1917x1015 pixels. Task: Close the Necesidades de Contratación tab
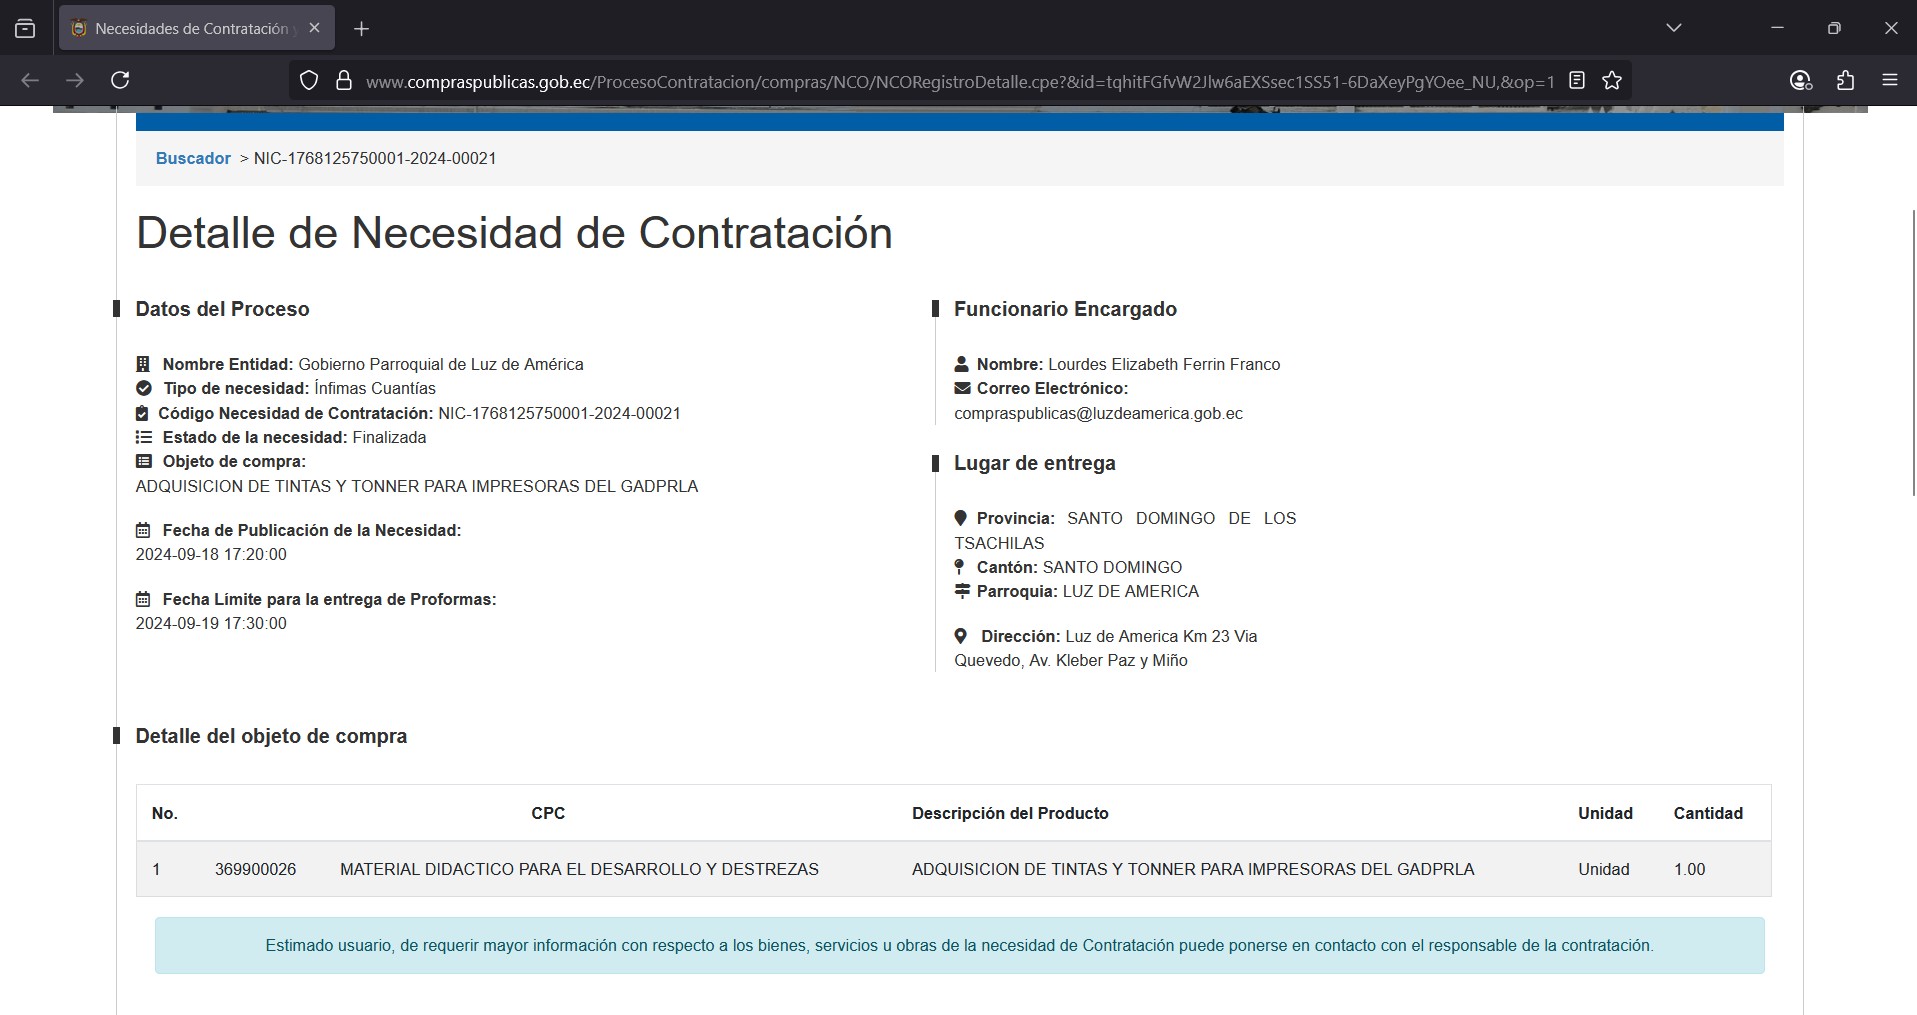pos(314,28)
